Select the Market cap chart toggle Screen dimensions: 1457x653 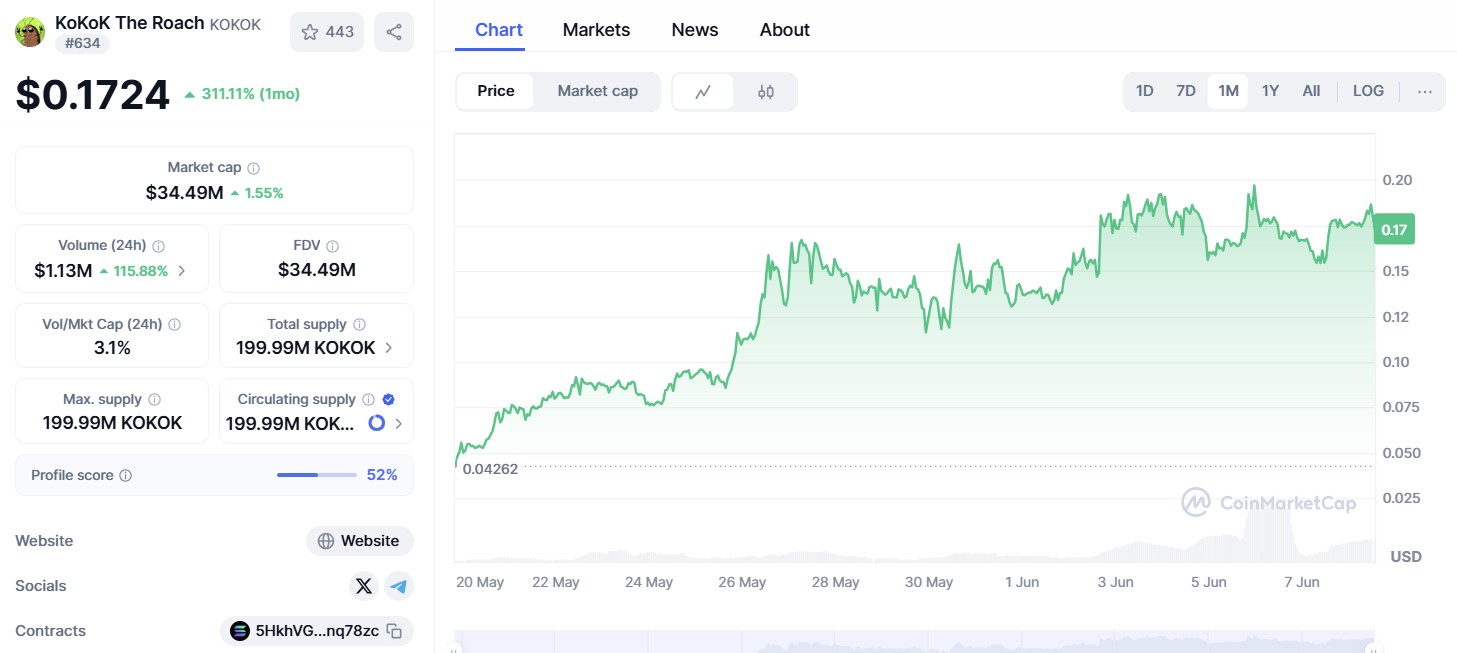tap(598, 91)
